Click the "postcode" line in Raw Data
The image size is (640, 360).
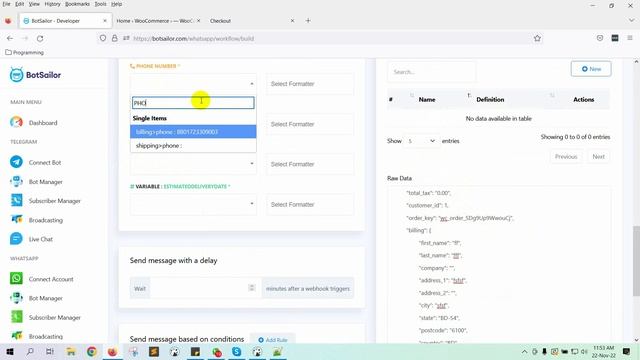(443, 330)
